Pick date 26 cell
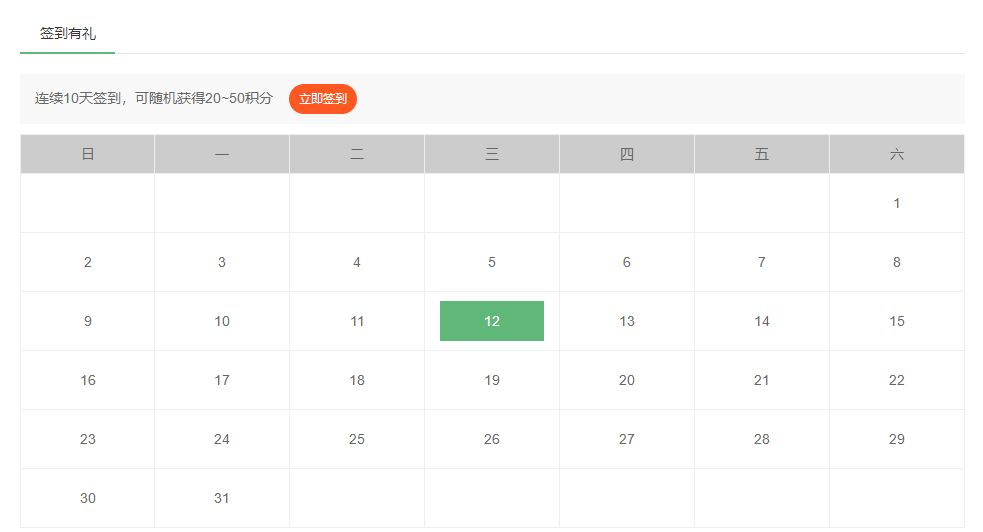The width and height of the screenshot is (983, 532). pos(492,439)
